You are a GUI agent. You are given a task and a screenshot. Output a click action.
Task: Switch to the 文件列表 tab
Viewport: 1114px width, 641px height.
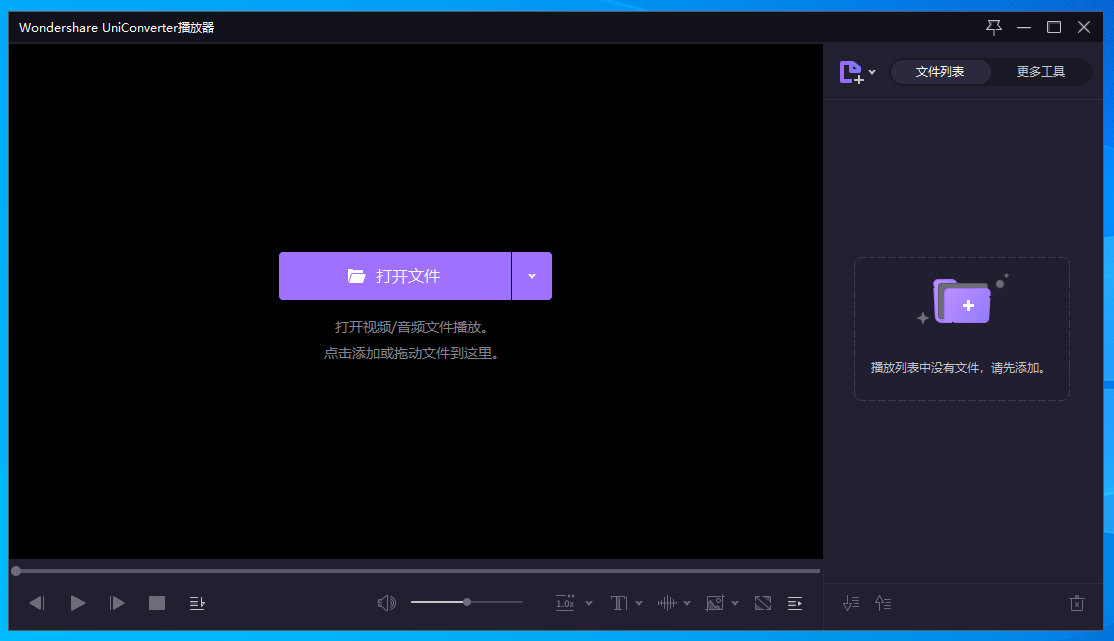pyautogui.click(x=940, y=72)
